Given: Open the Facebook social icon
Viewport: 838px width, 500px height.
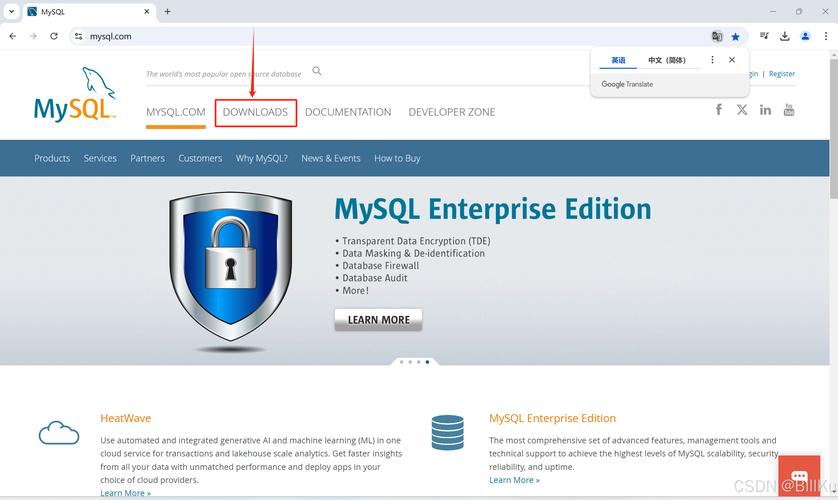Looking at the screenshot, I should pyautogui.click(x=718, y=110).
